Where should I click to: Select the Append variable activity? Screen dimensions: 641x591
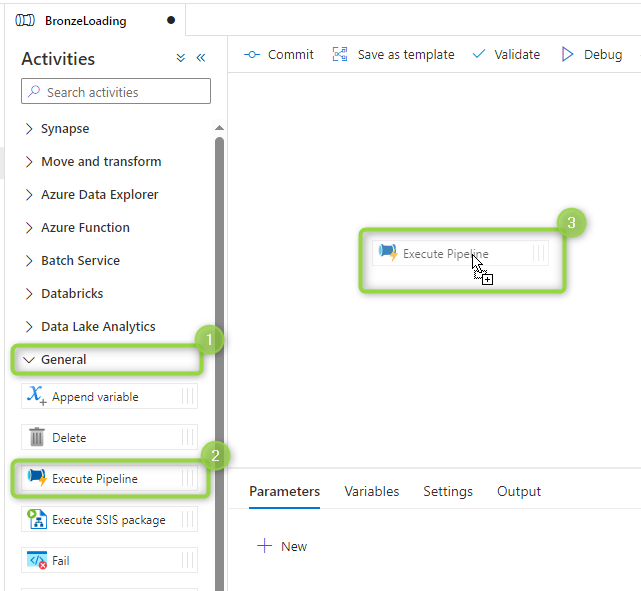(x=110, y=396)
